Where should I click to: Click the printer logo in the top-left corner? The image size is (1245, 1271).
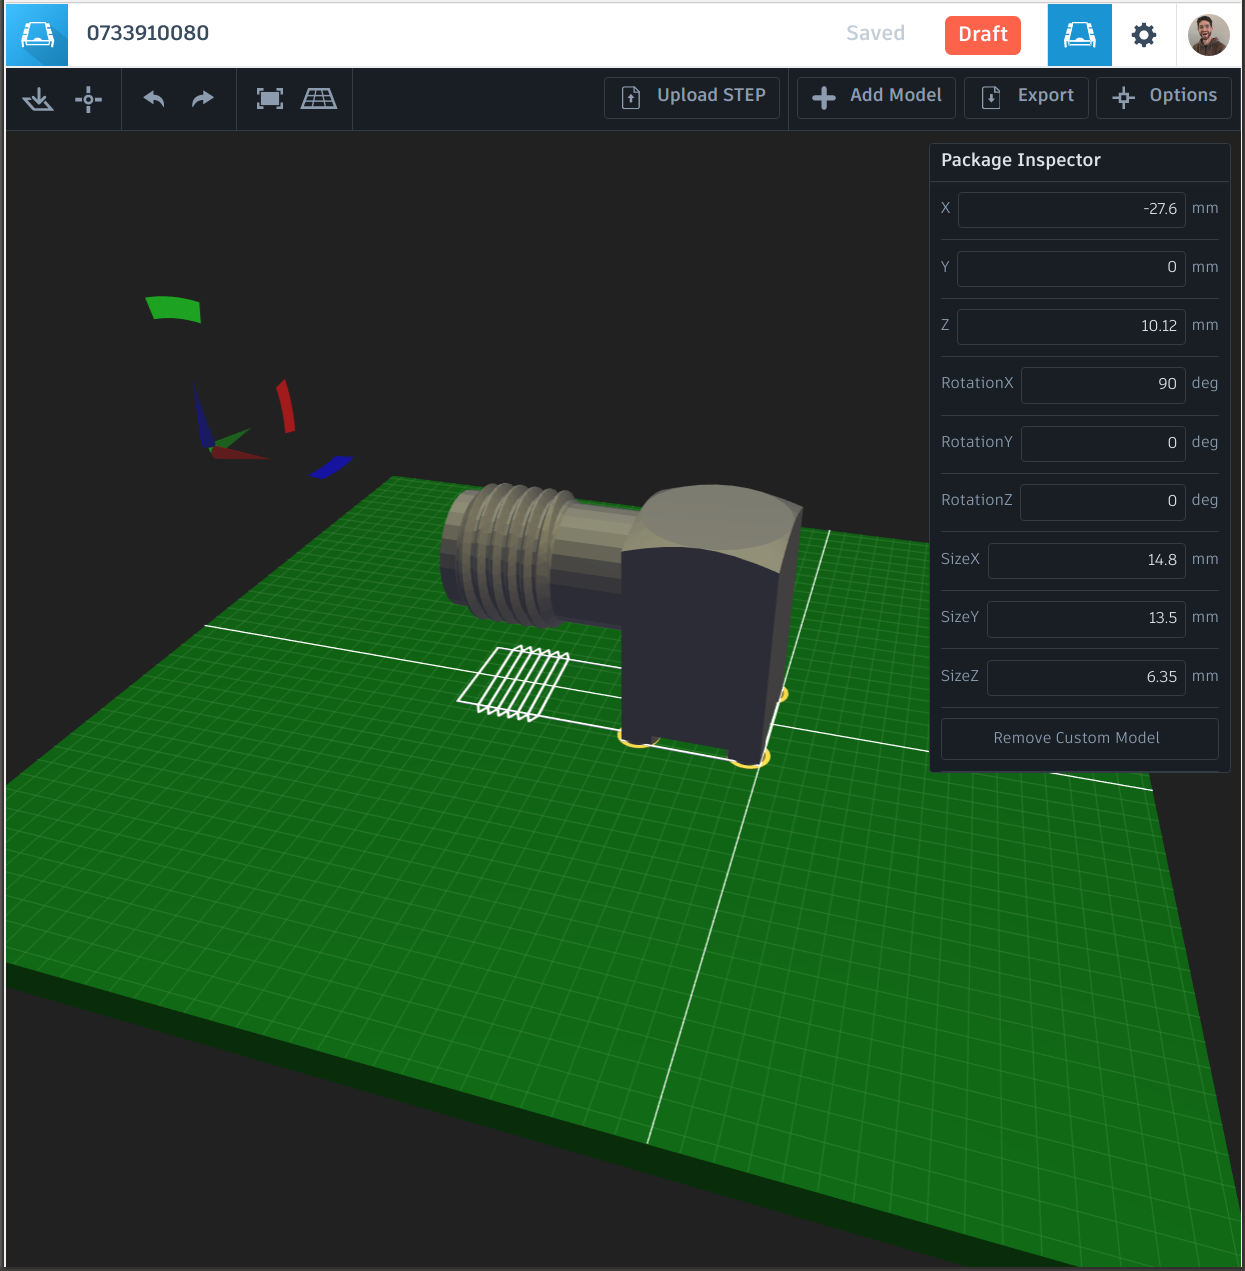tap(36, 34)
